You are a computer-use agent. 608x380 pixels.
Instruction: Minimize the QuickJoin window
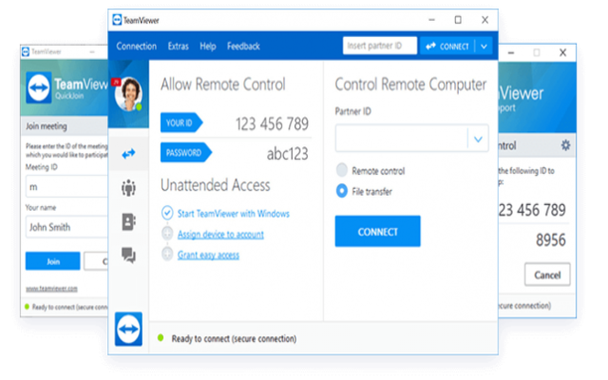coord(92,52)
